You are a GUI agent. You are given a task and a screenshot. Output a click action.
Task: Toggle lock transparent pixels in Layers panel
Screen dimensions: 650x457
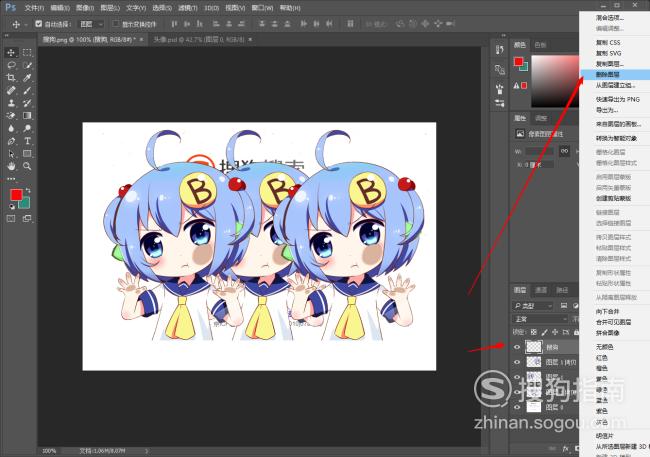(534, 332)
